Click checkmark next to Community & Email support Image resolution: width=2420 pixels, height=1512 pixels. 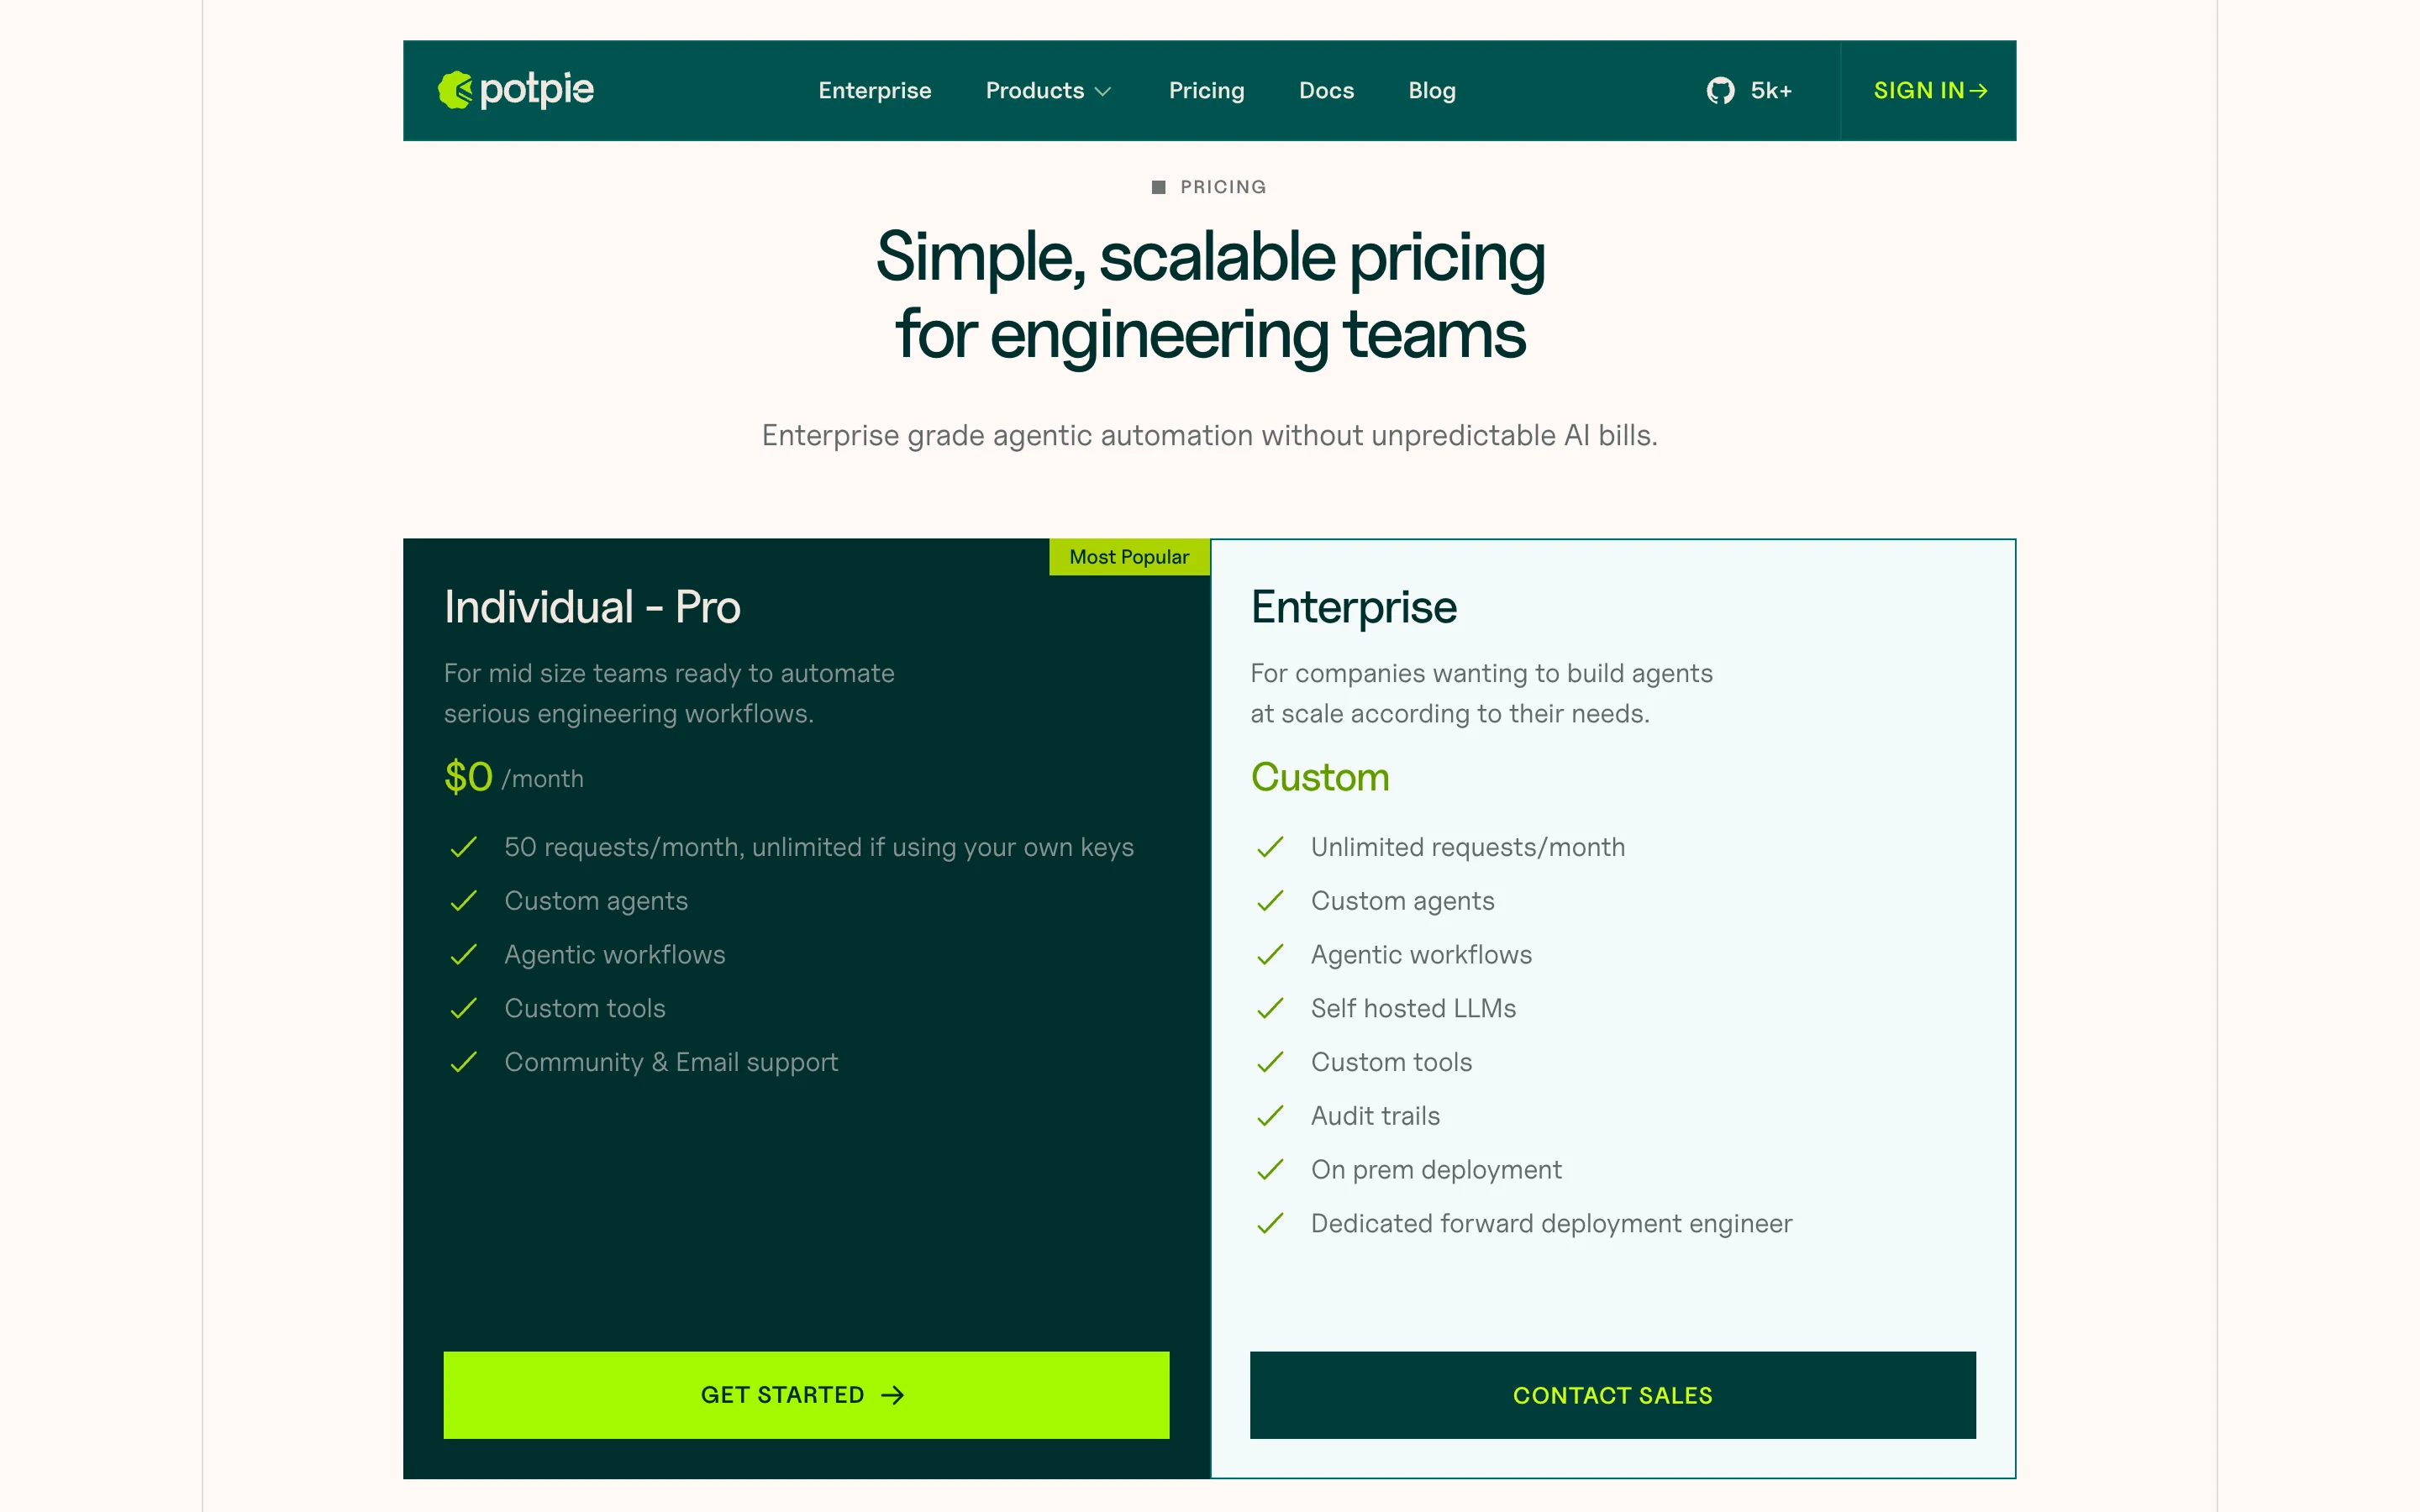464,1062
